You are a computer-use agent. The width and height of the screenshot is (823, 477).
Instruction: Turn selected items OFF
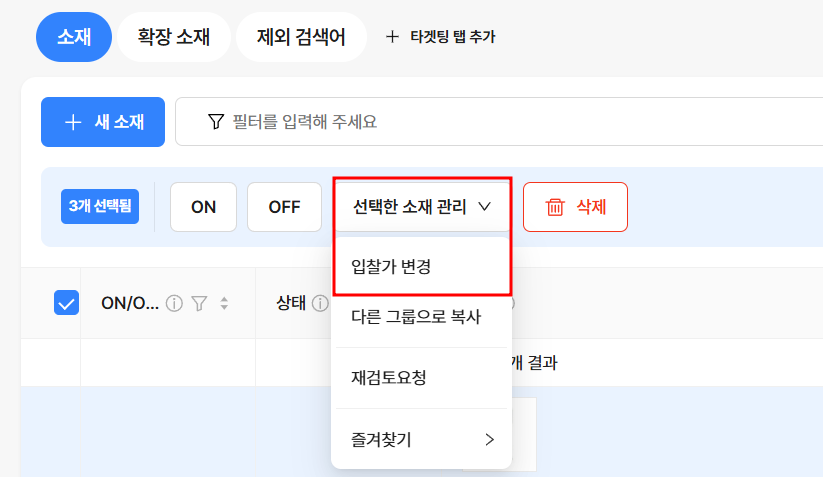284,207
